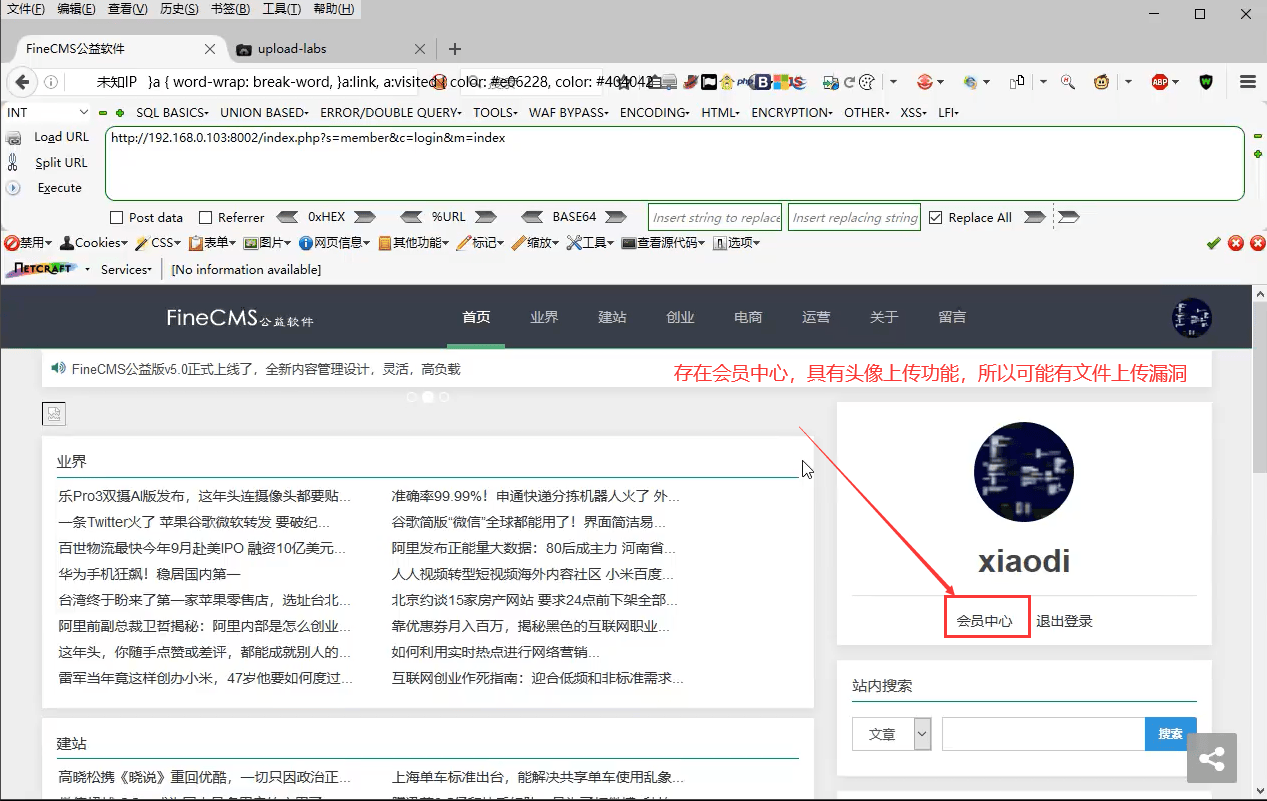This screenshot has width=1267, height=801.
Task: Go to 业界 in site navigation
Action: coord(544,317)
